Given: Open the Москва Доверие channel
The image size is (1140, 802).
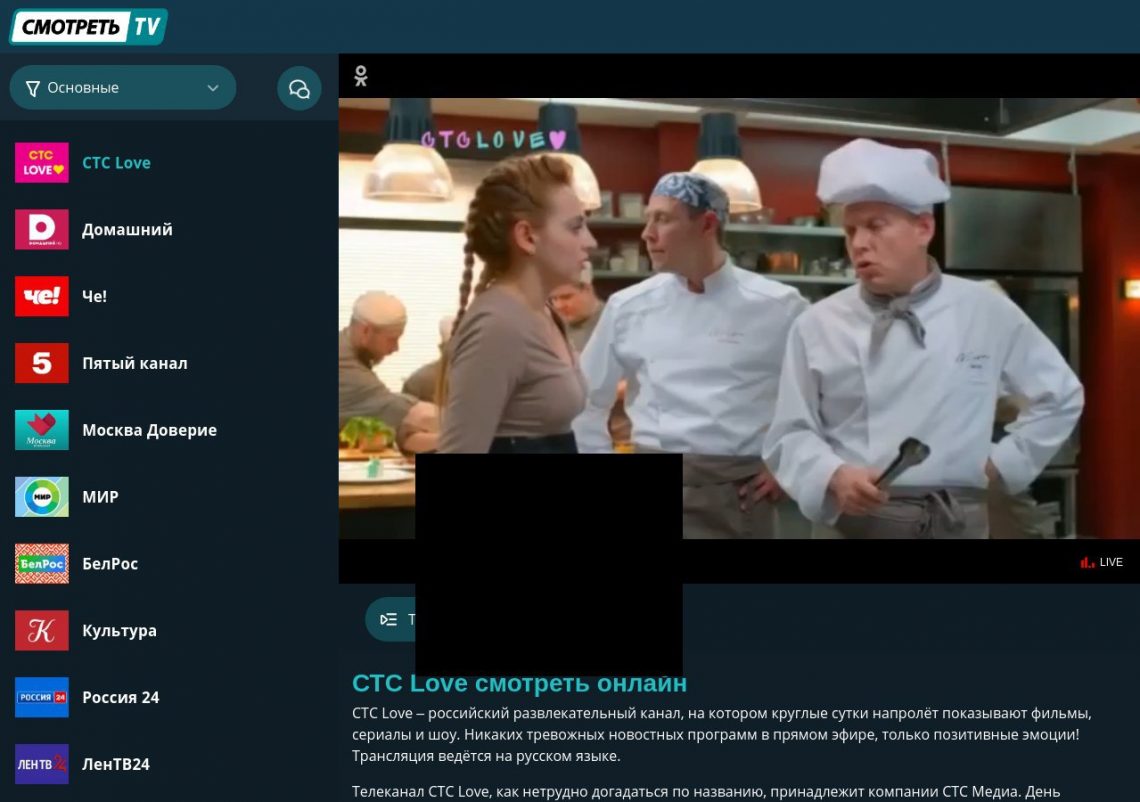Looking at the screenshot, I should click(150, 430).
